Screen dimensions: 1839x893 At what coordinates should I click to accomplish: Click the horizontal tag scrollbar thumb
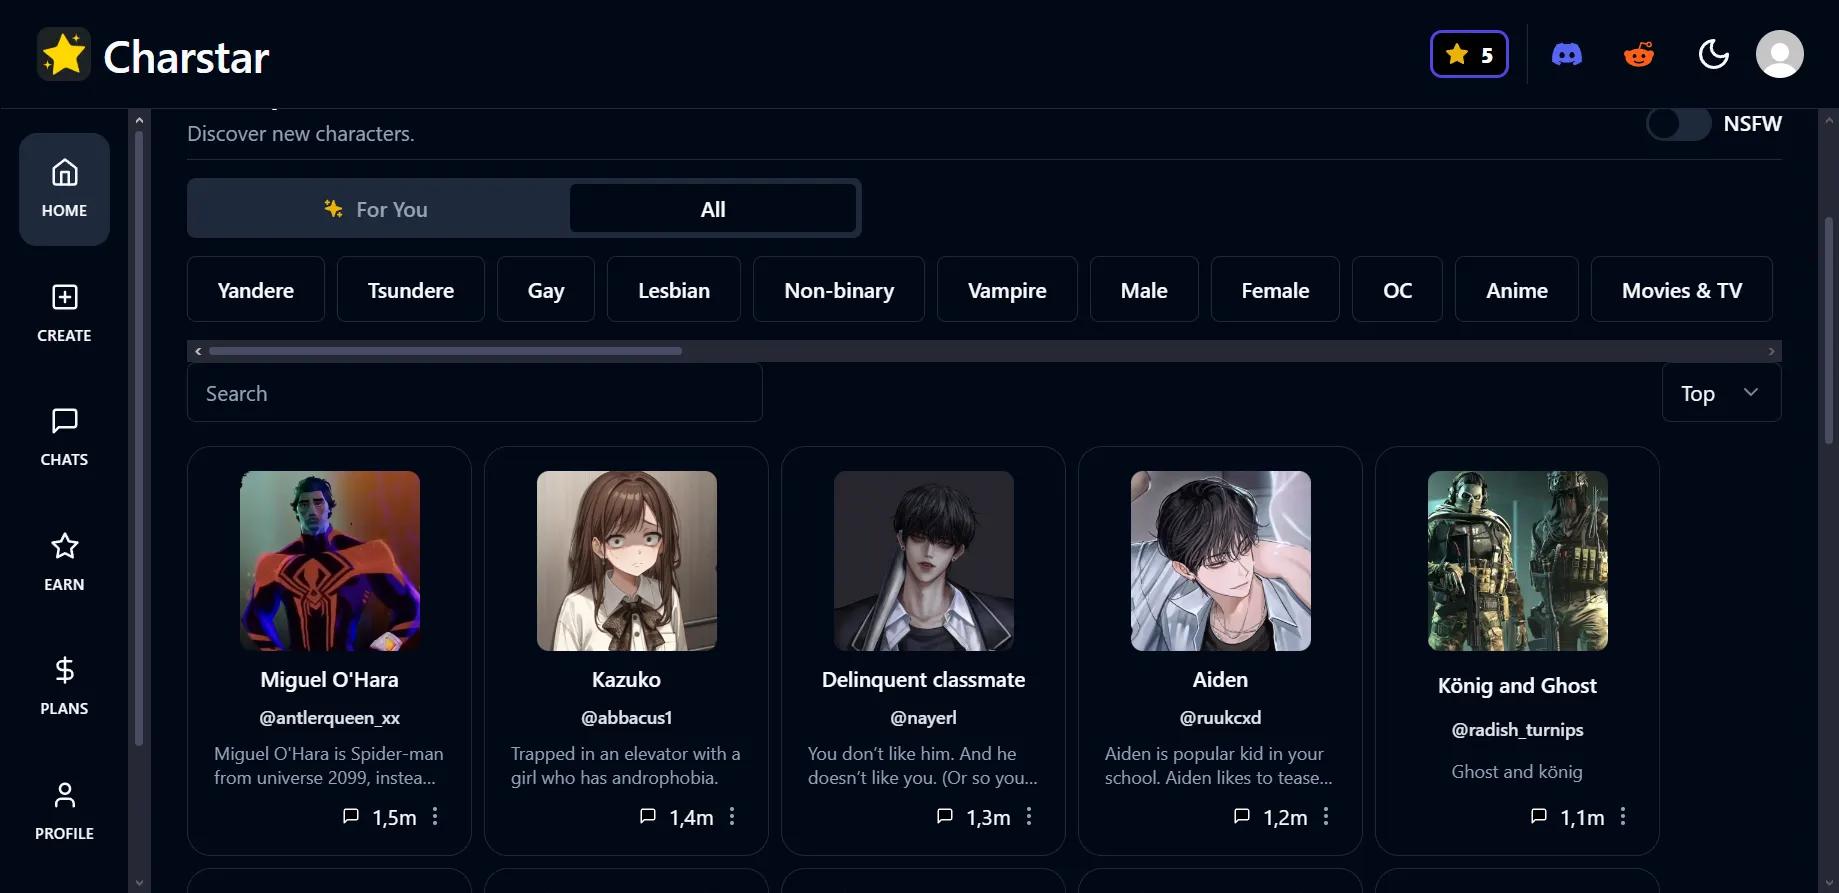445,351
